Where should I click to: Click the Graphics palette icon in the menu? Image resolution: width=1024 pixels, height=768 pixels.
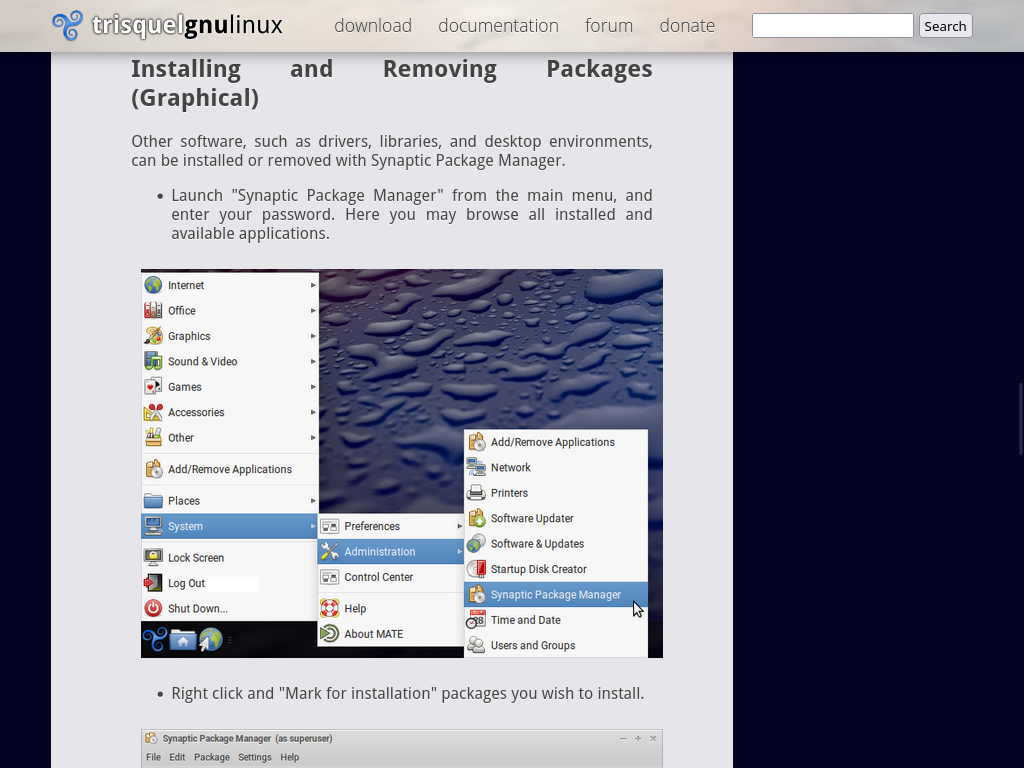153,336
